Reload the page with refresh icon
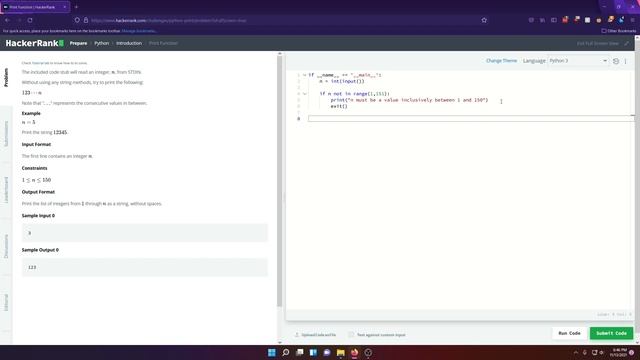This screenshot has height=360, width=640. [x=30, y=20]
